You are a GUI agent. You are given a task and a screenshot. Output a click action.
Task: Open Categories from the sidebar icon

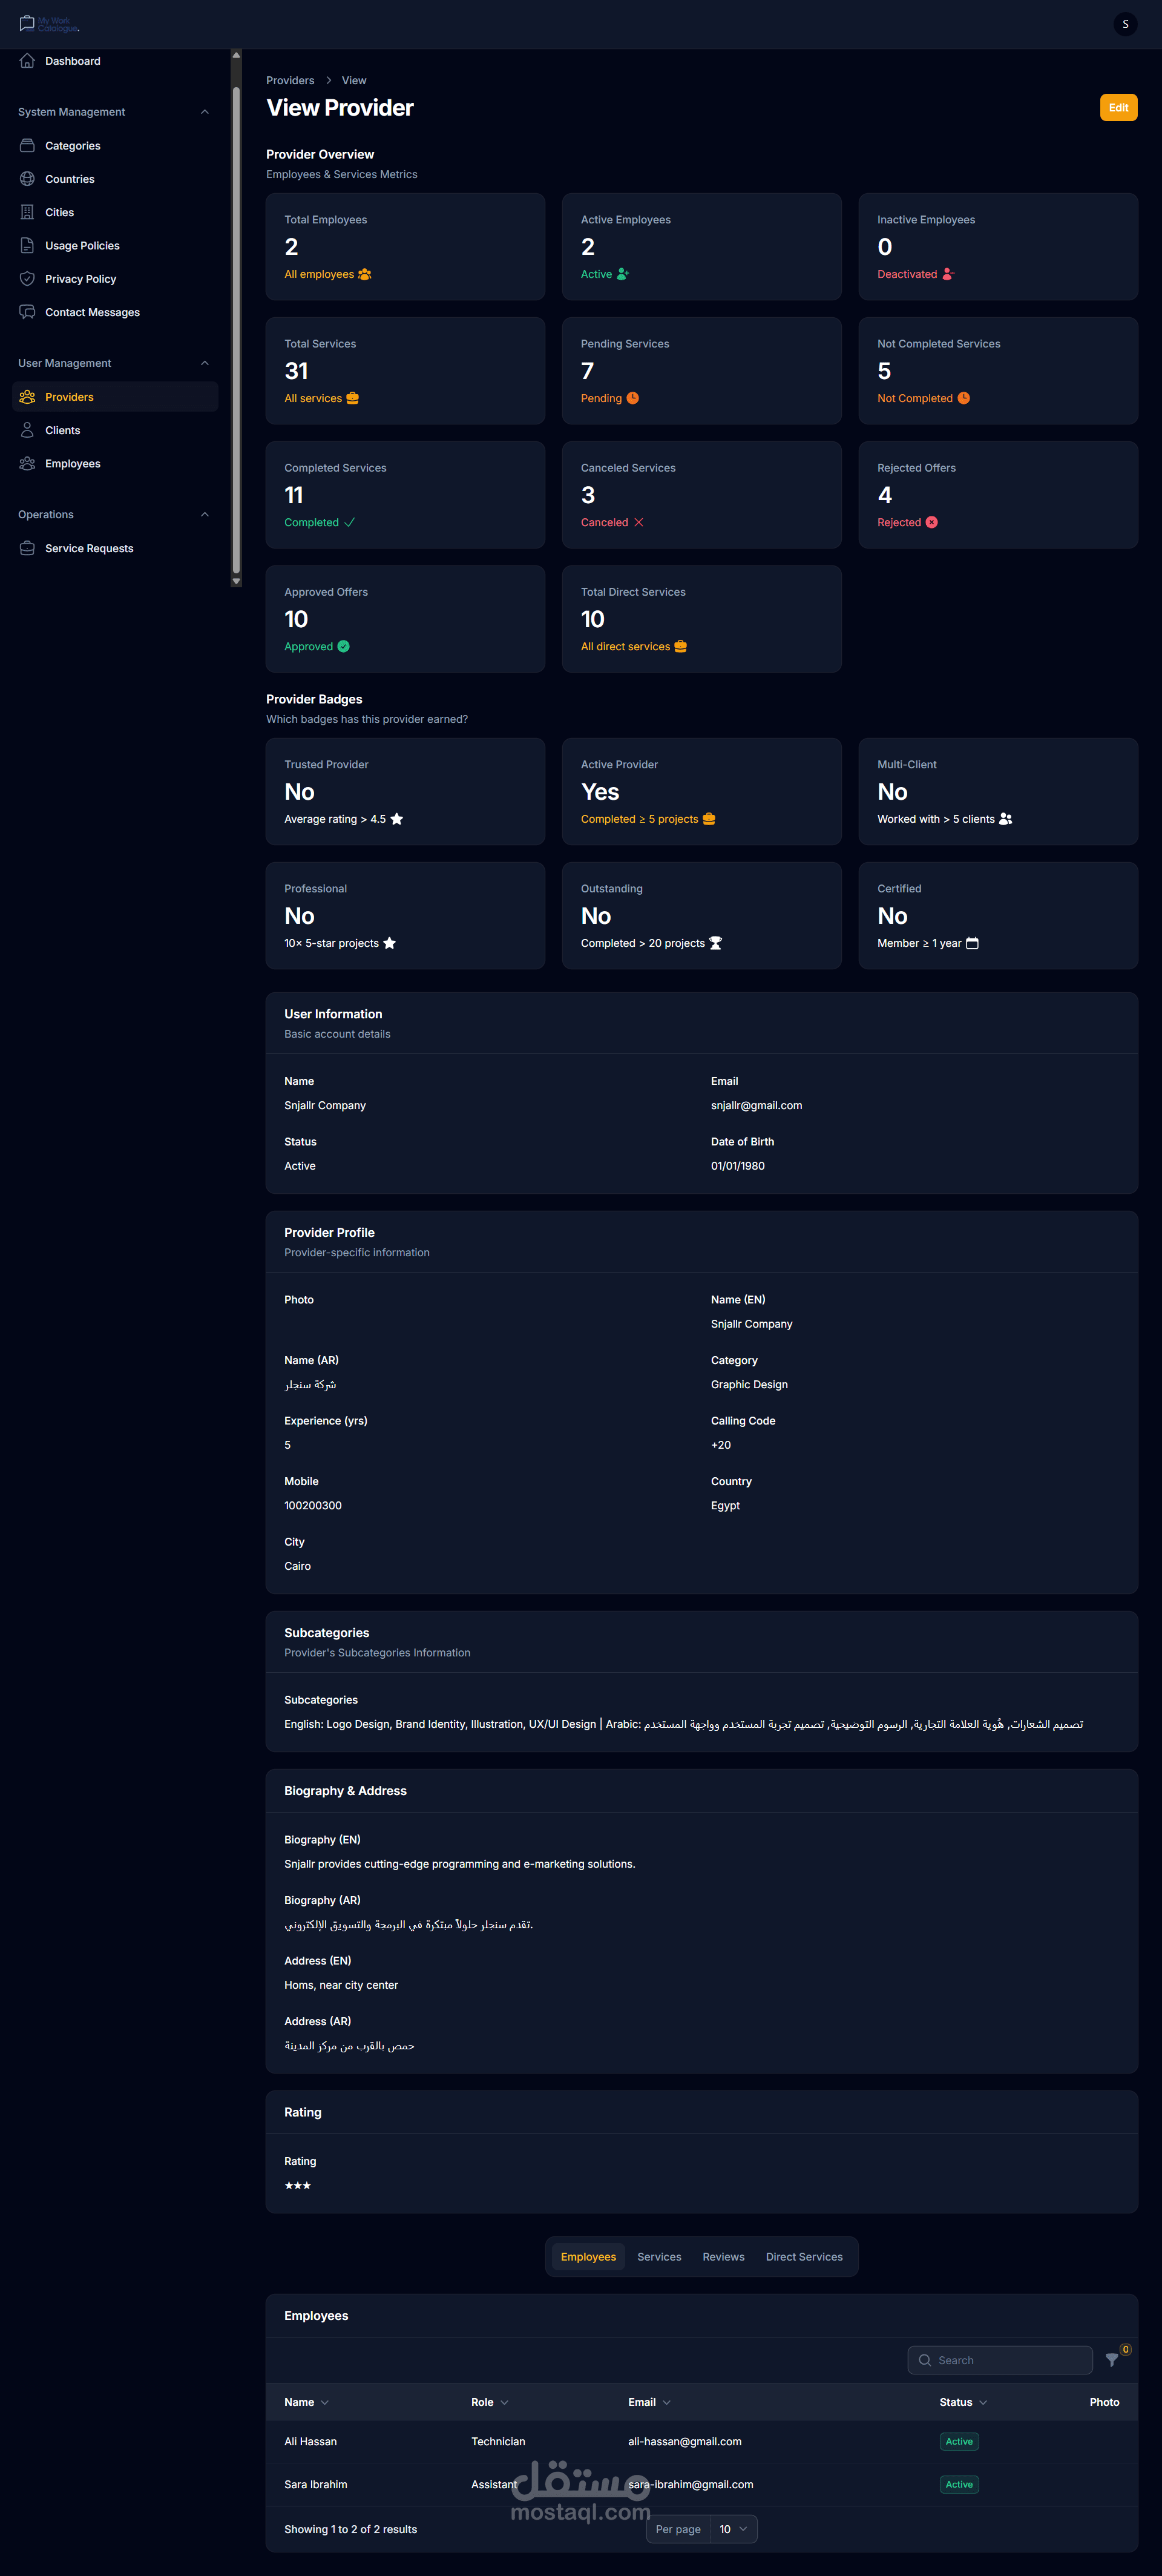point(27,146)
